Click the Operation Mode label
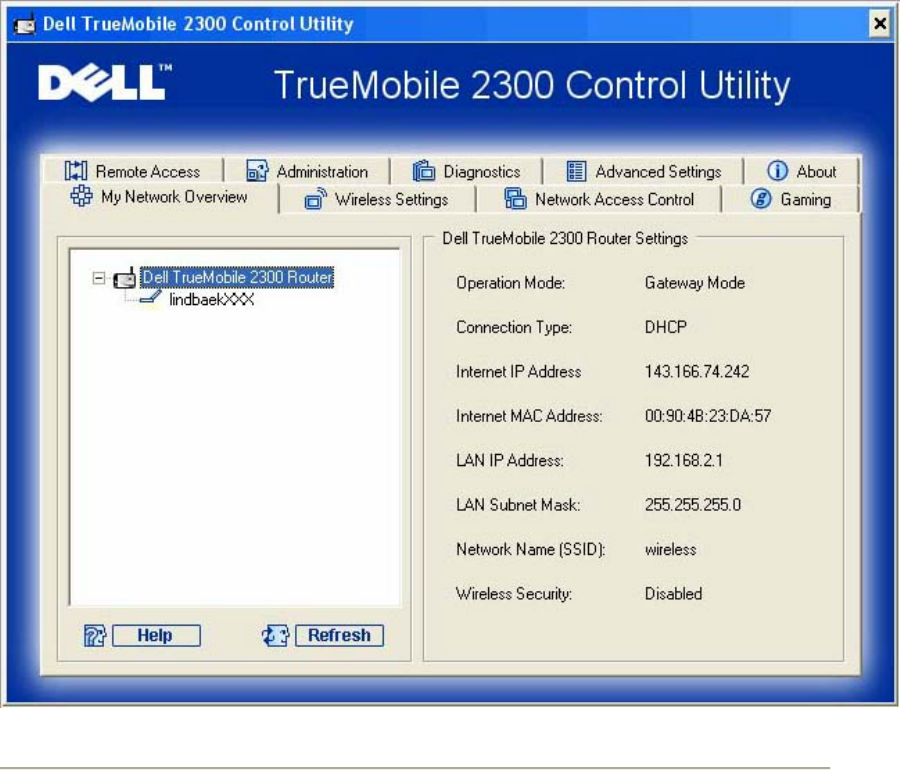This screenshot has width=900, height=770. point(510,283)
